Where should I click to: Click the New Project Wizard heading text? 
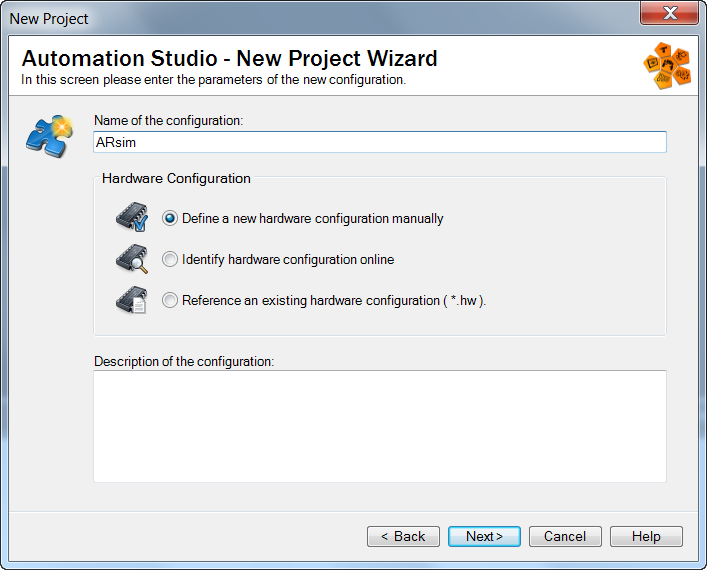pyautogui.click(x=230, y=58)
